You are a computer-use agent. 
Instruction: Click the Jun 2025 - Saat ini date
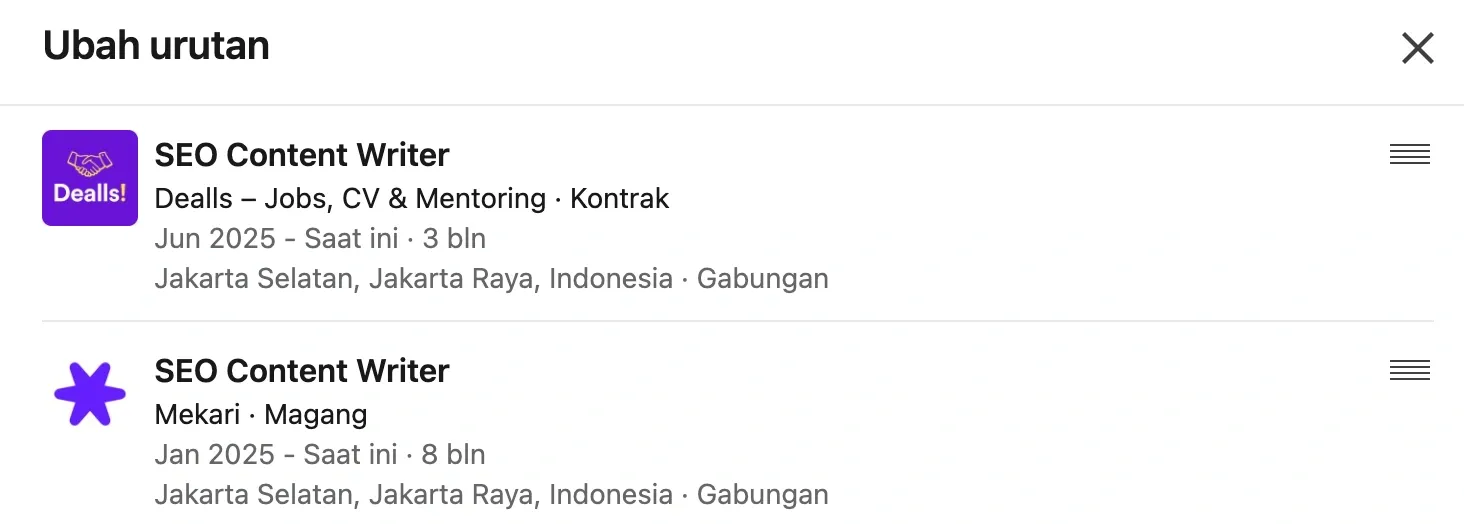click(276, 239)
